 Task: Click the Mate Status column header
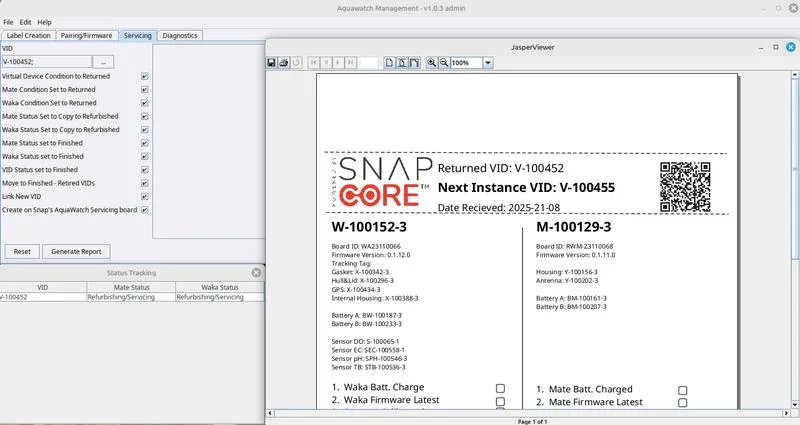point(131,287)
